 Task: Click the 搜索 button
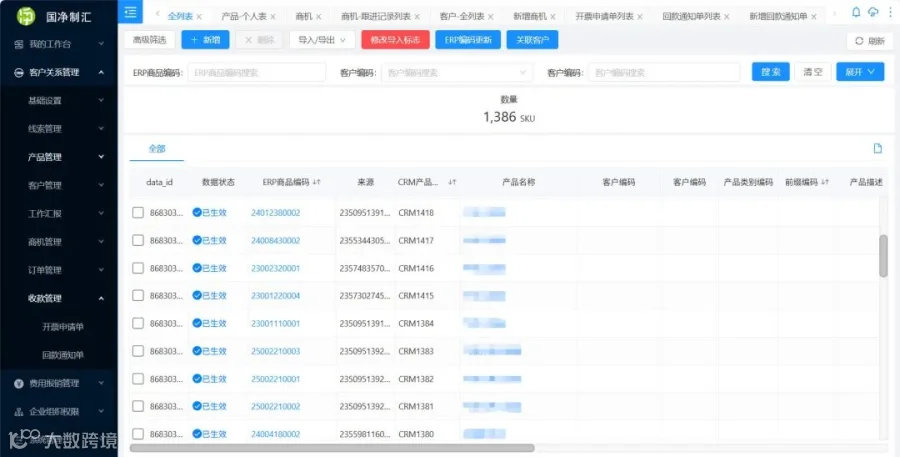tap(771, 72)
